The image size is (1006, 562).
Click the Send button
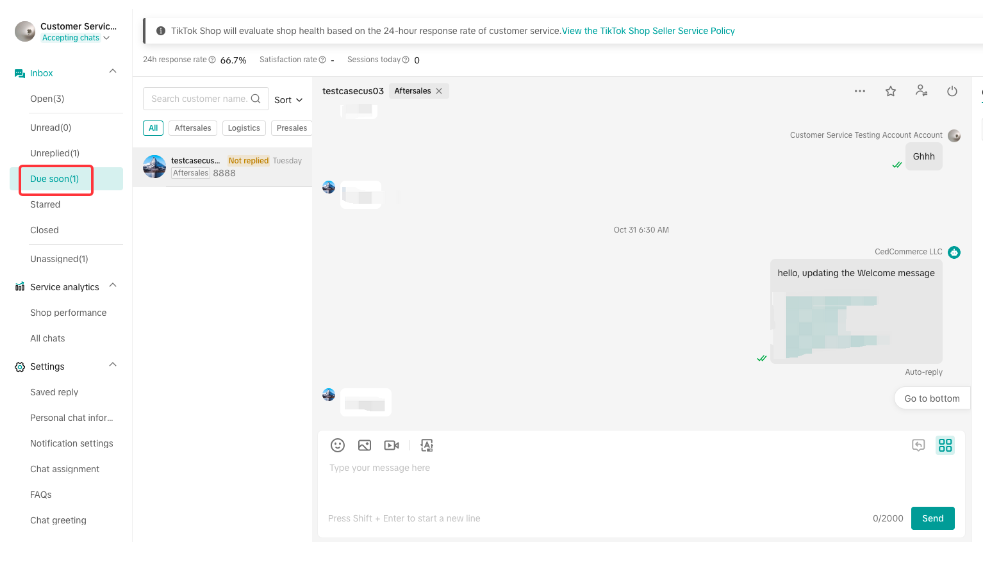[932, 518]
